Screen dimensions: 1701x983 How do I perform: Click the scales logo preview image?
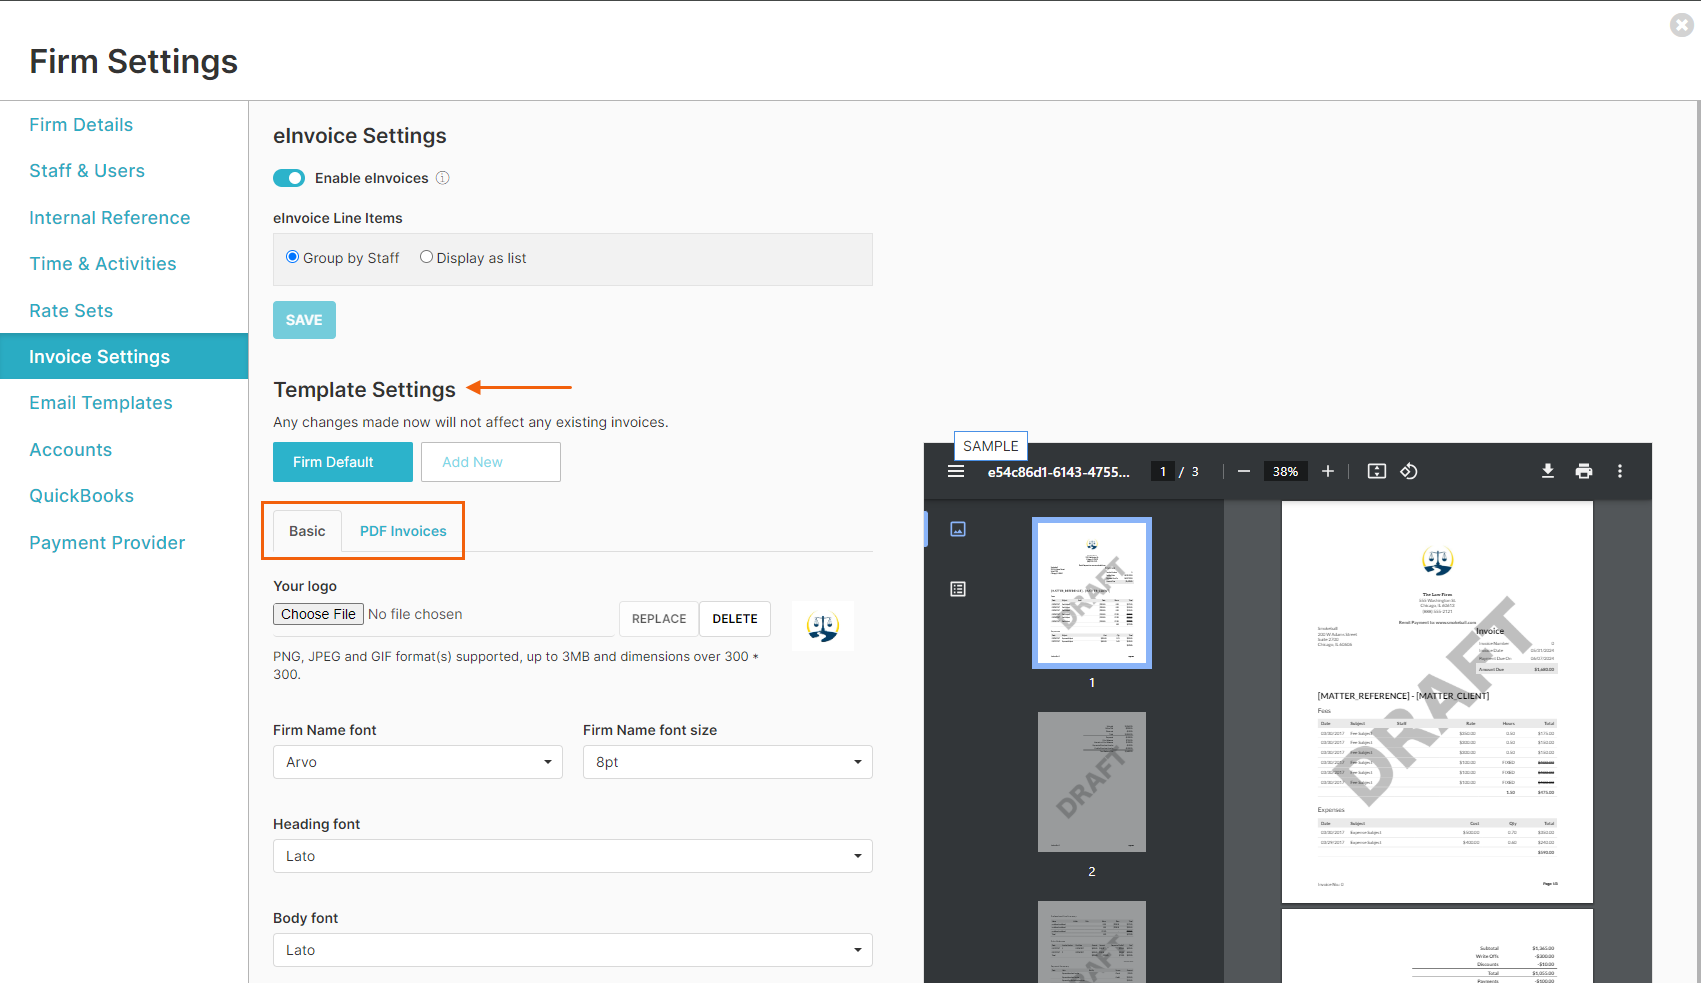tap(823, 626)
